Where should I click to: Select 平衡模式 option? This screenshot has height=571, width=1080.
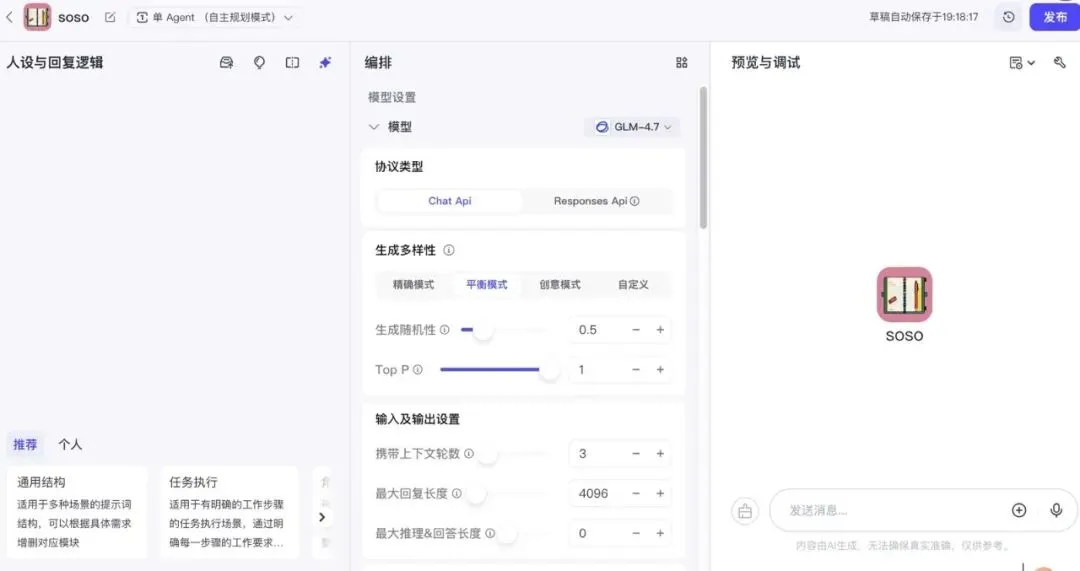(x=486, y=284)
